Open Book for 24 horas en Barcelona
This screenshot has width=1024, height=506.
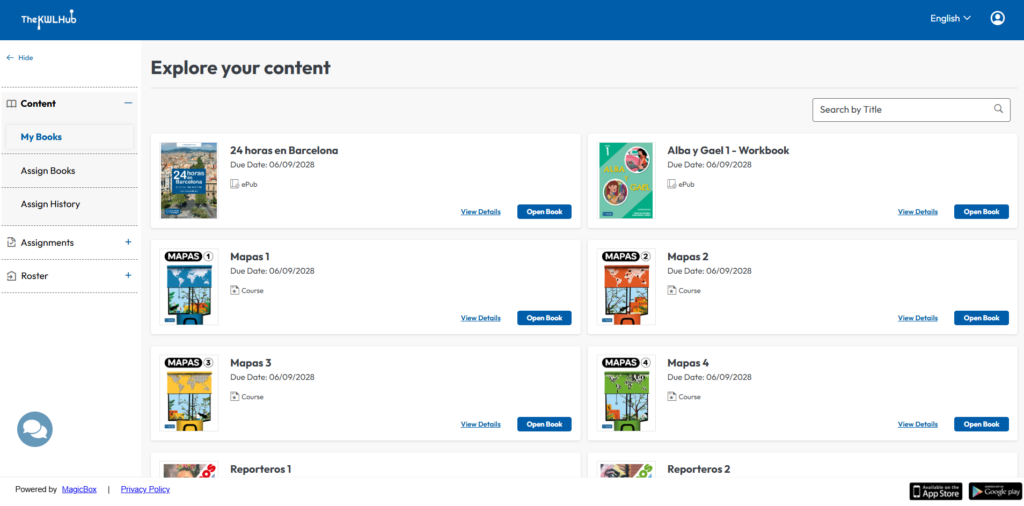point(544,212)
